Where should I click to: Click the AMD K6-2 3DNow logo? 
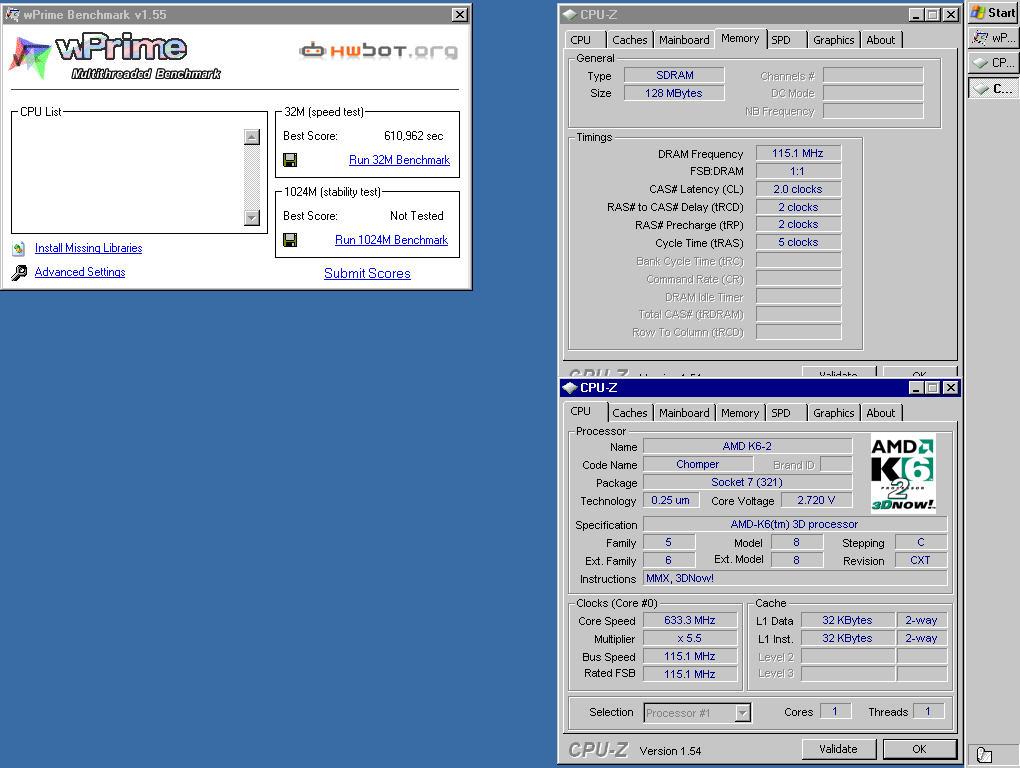click(x=903, y=473)
